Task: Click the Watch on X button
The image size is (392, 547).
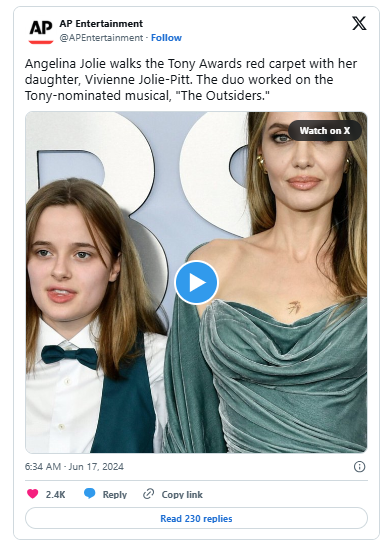Action: click(x=325, y=130)
